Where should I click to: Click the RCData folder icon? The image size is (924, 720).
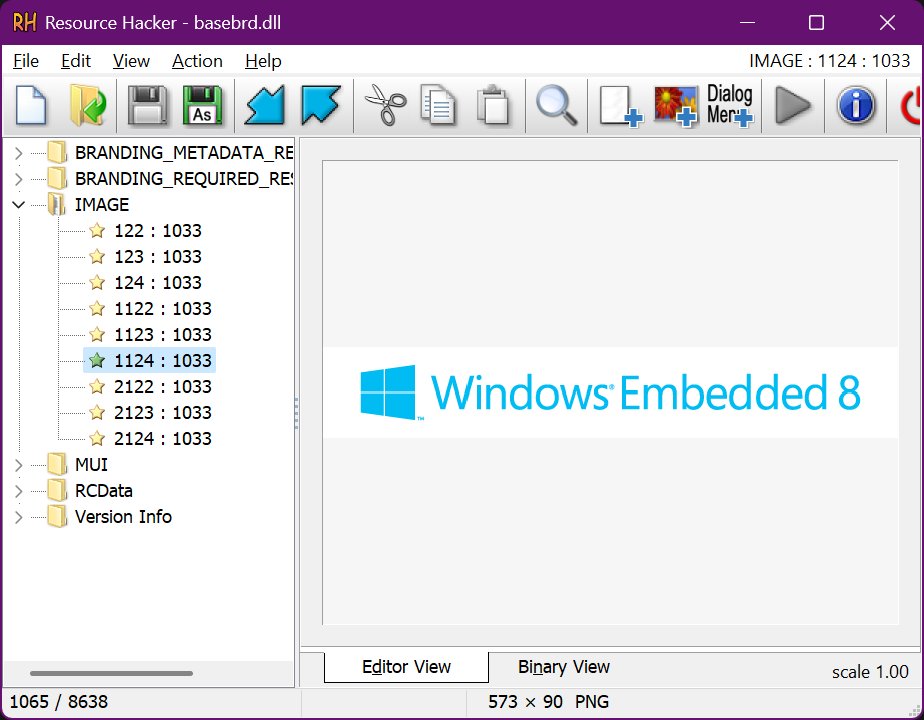pos(57,491)
